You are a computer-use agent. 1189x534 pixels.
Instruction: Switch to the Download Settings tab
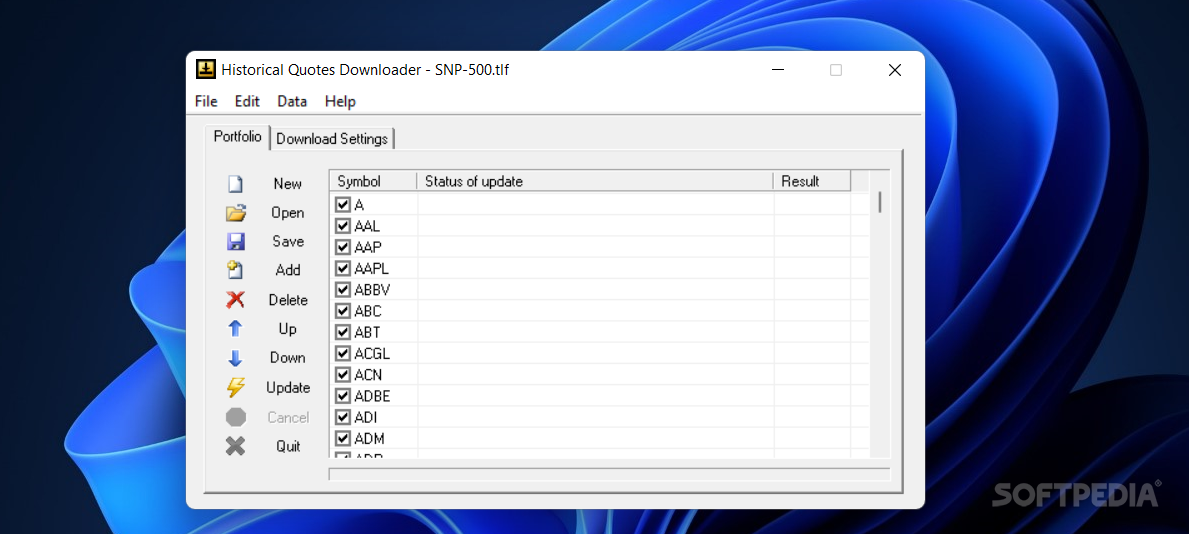coord(332,139)
